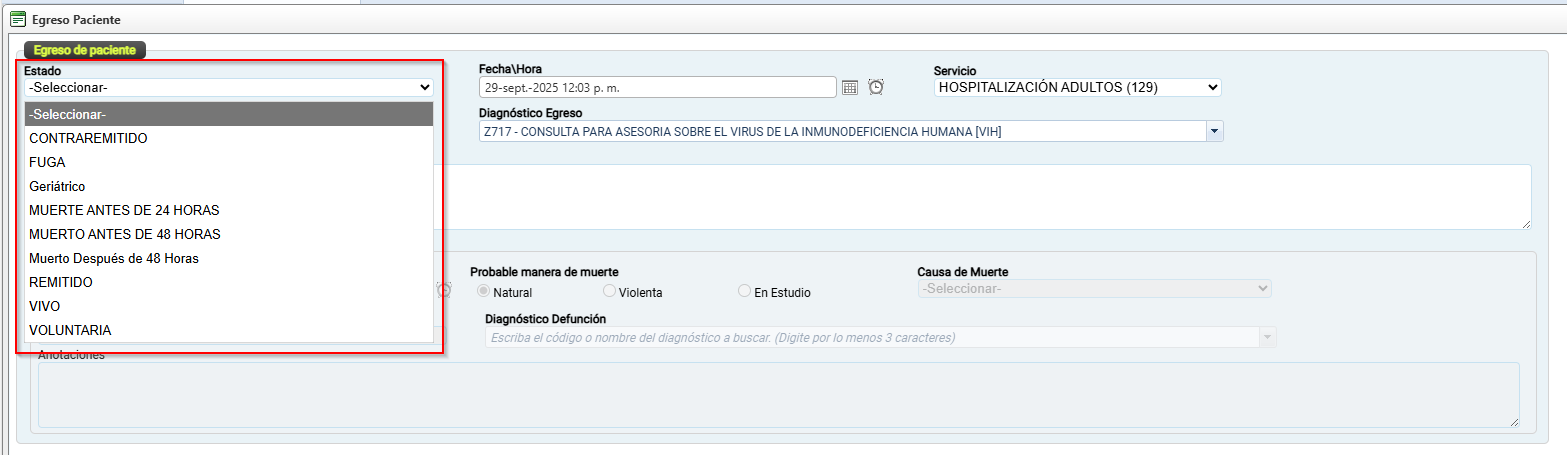Choose Violenta as probable manner of death
The image size is (1567, 455).
point(610,292)
